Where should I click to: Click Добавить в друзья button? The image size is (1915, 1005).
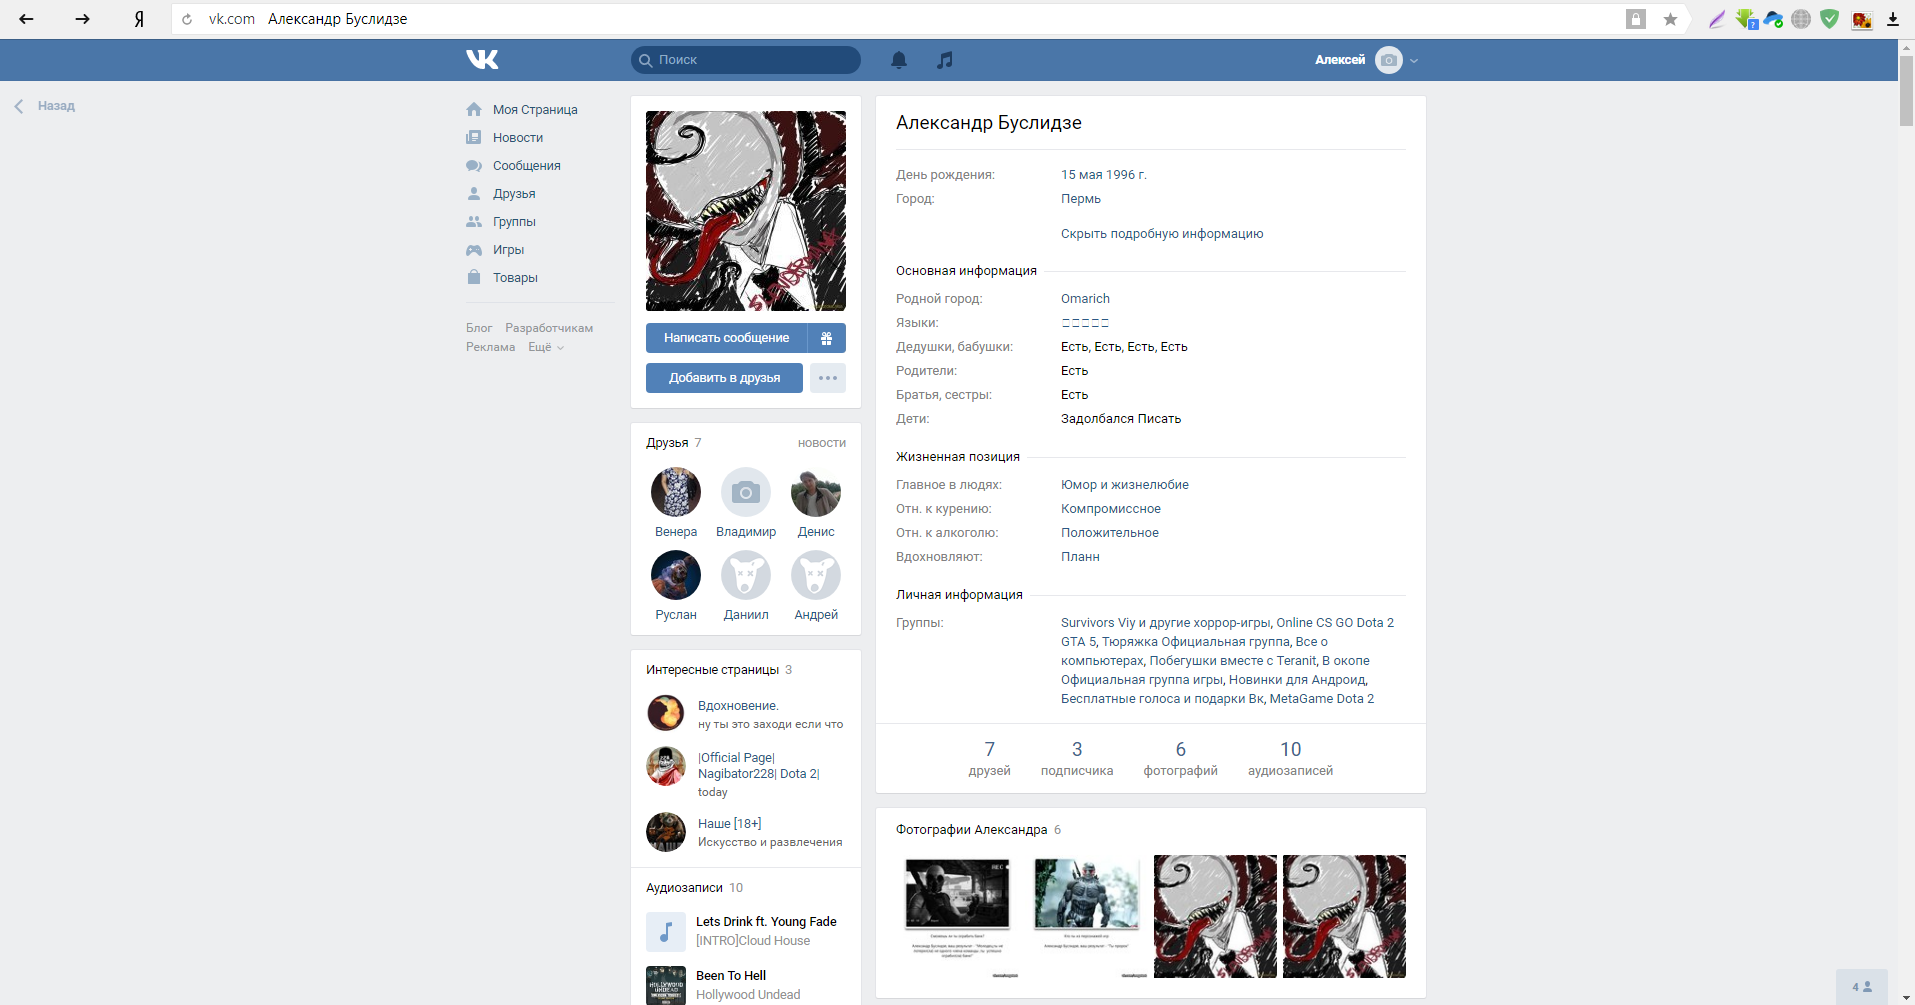coord(724,378)
